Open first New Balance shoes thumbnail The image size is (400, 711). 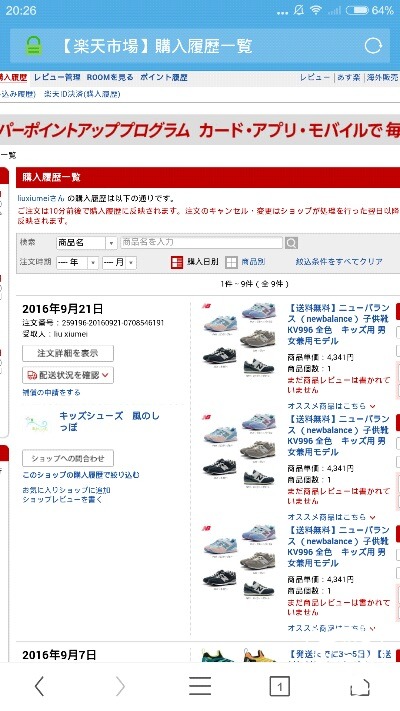[x=239, y=339]
